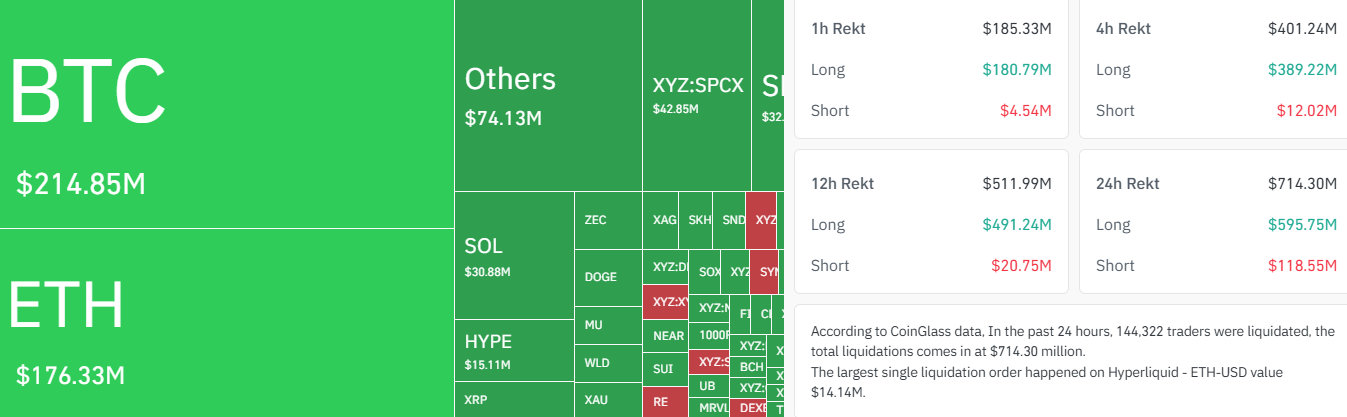
Task: Click the BTC amount $214.85M
Action: pos(81,184)
